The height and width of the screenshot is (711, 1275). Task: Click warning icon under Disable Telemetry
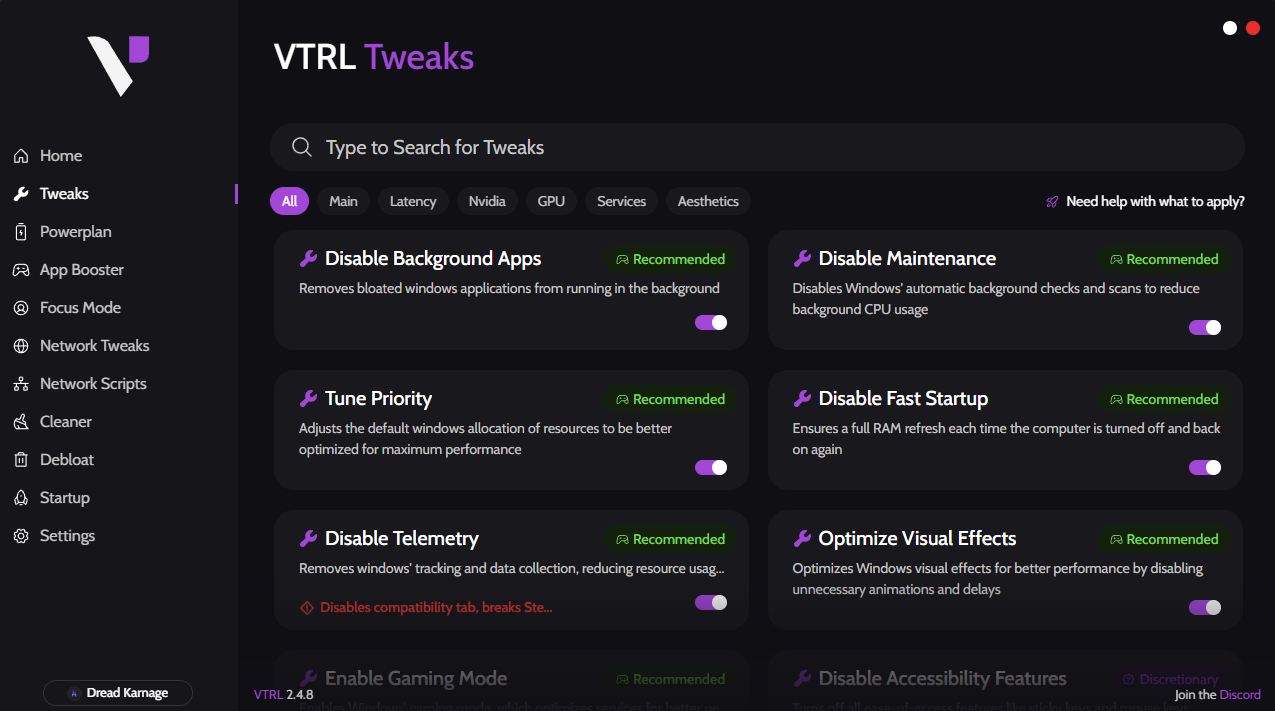click(307, 607)
